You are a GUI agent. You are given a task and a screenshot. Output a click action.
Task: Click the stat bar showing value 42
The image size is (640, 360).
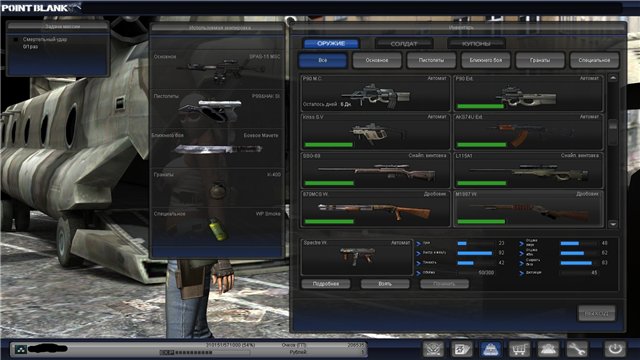point(475,263)
